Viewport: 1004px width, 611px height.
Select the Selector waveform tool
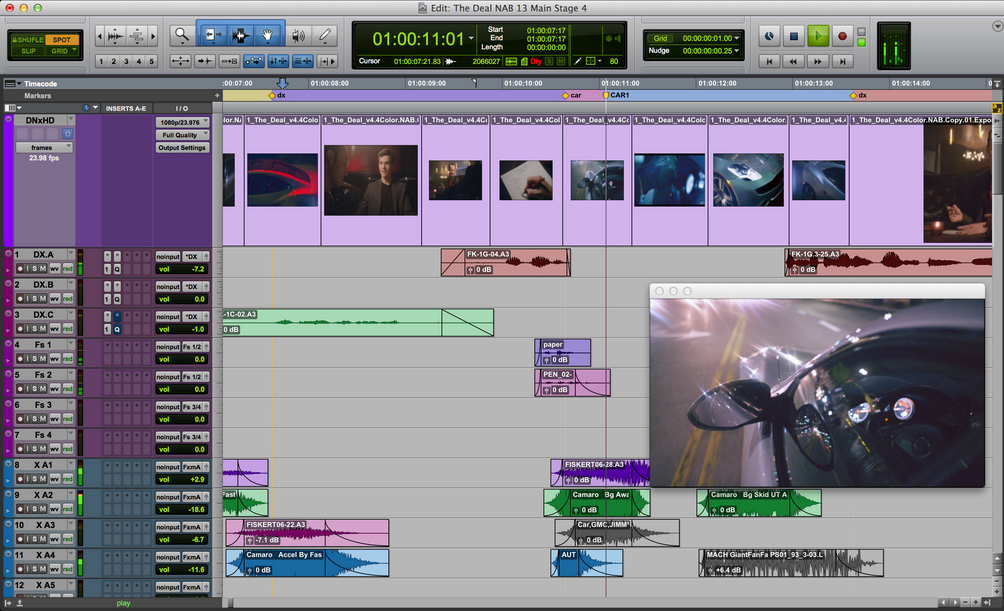[x=240, y=35]
